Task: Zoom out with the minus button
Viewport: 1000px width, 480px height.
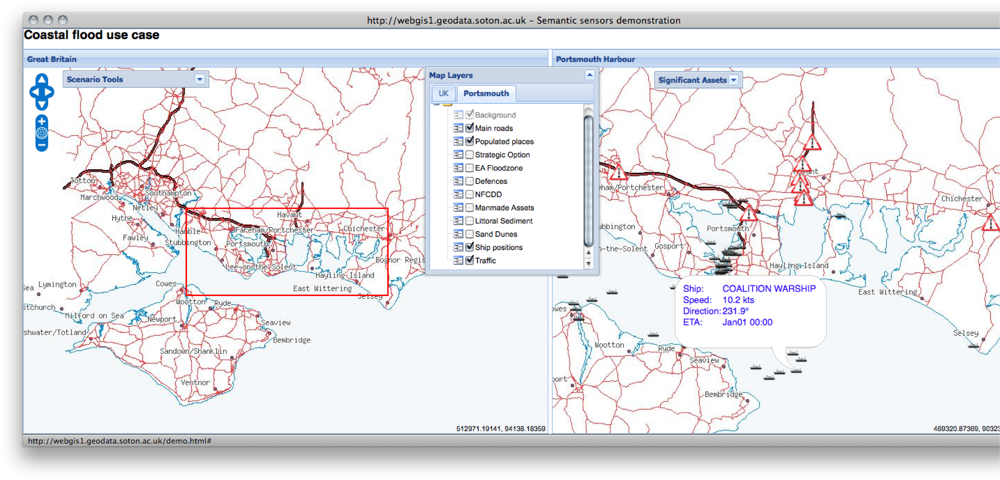Action: pos(41,145)
